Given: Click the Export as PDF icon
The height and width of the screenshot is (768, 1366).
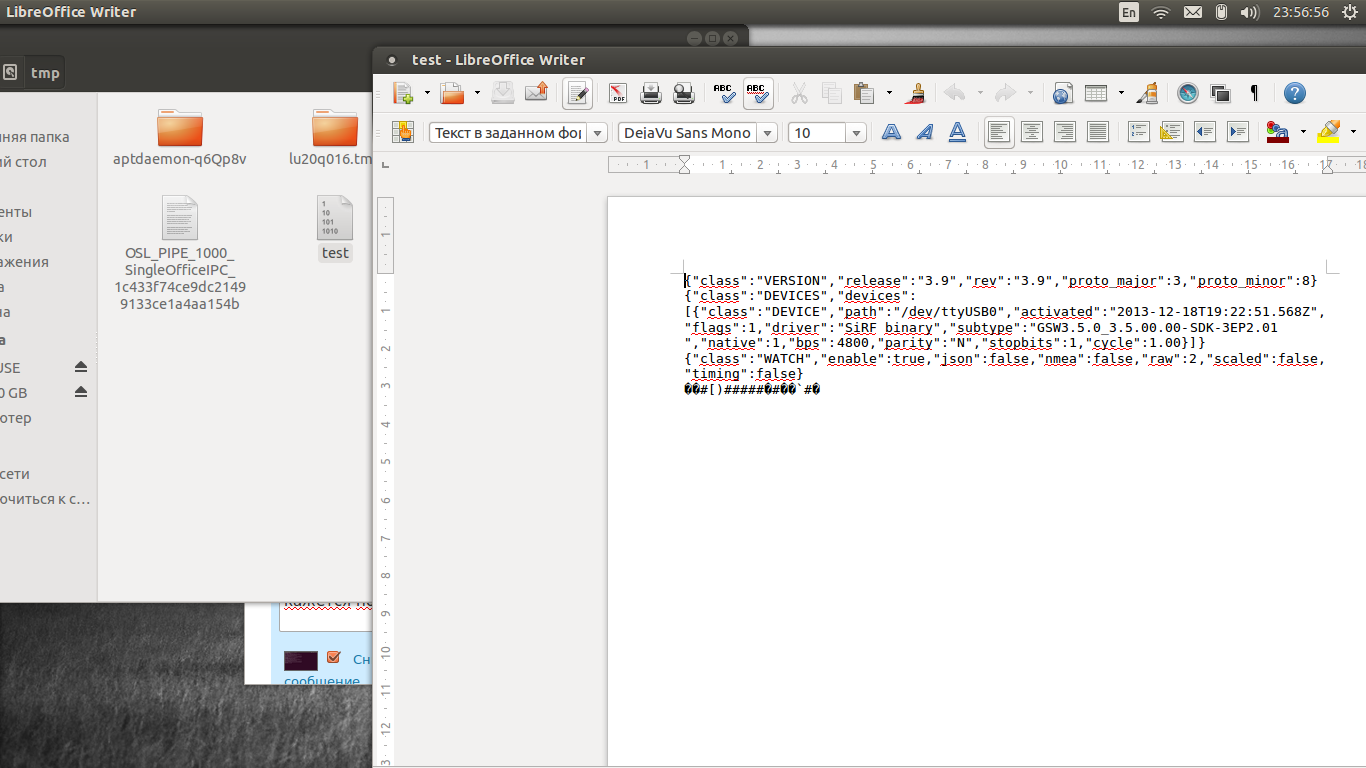Looking at the screenshot, I should 618,94.
